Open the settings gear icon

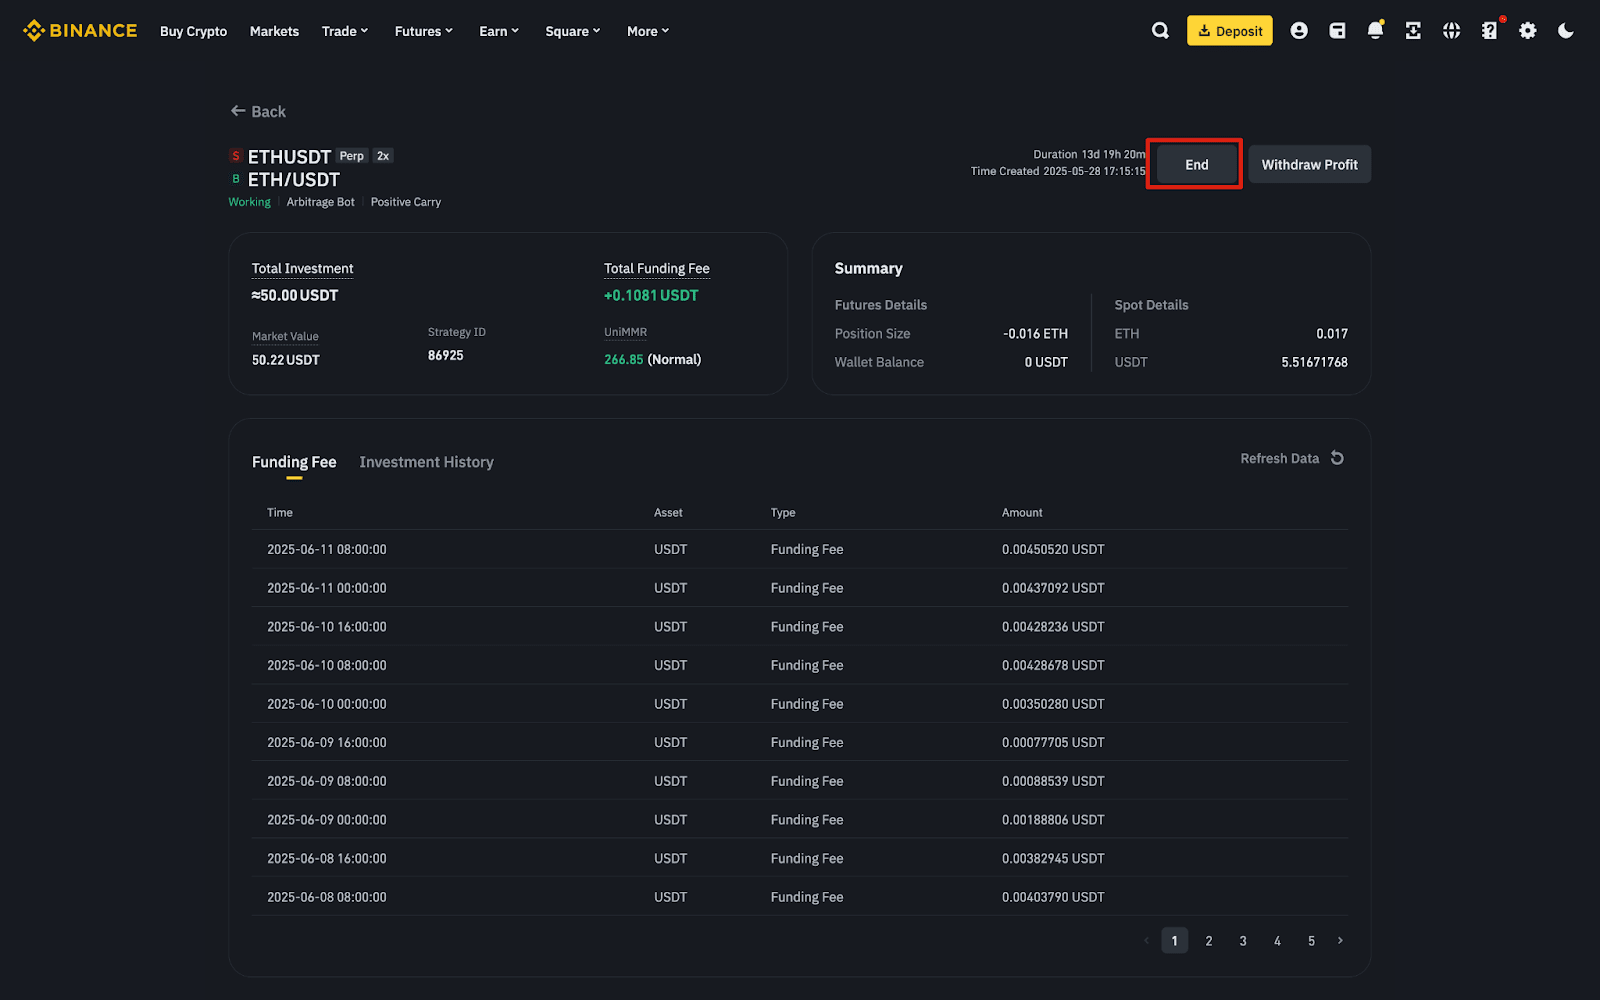pos(1528,31)
